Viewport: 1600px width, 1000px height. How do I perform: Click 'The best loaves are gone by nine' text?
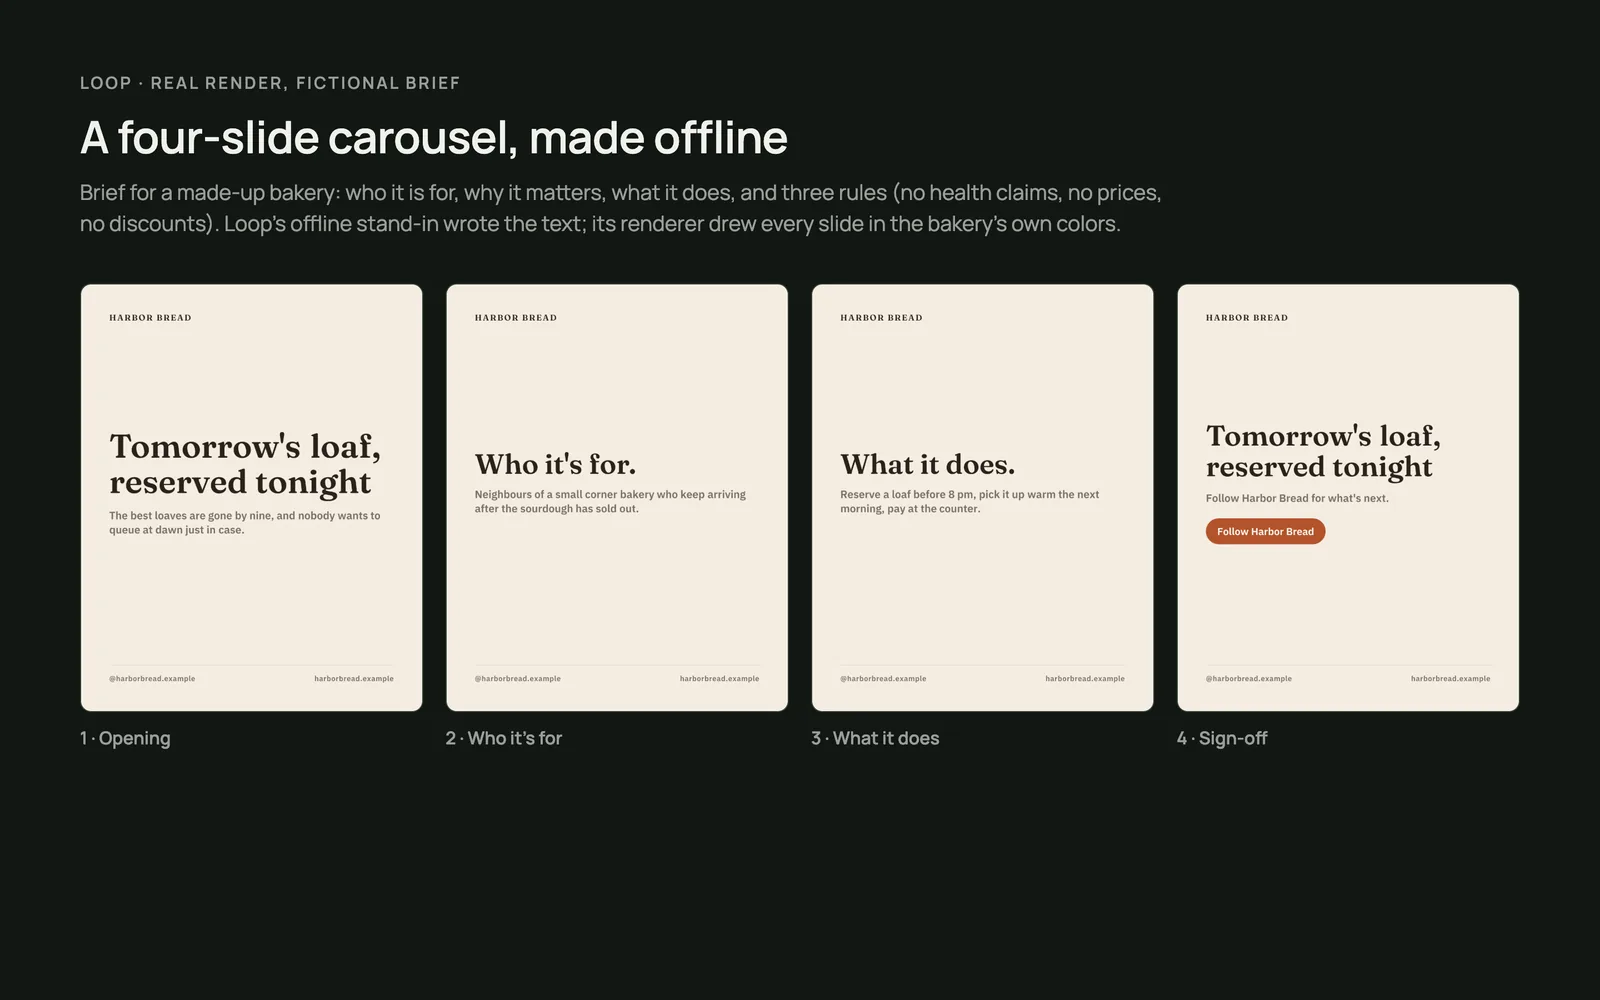coord(245,523)
